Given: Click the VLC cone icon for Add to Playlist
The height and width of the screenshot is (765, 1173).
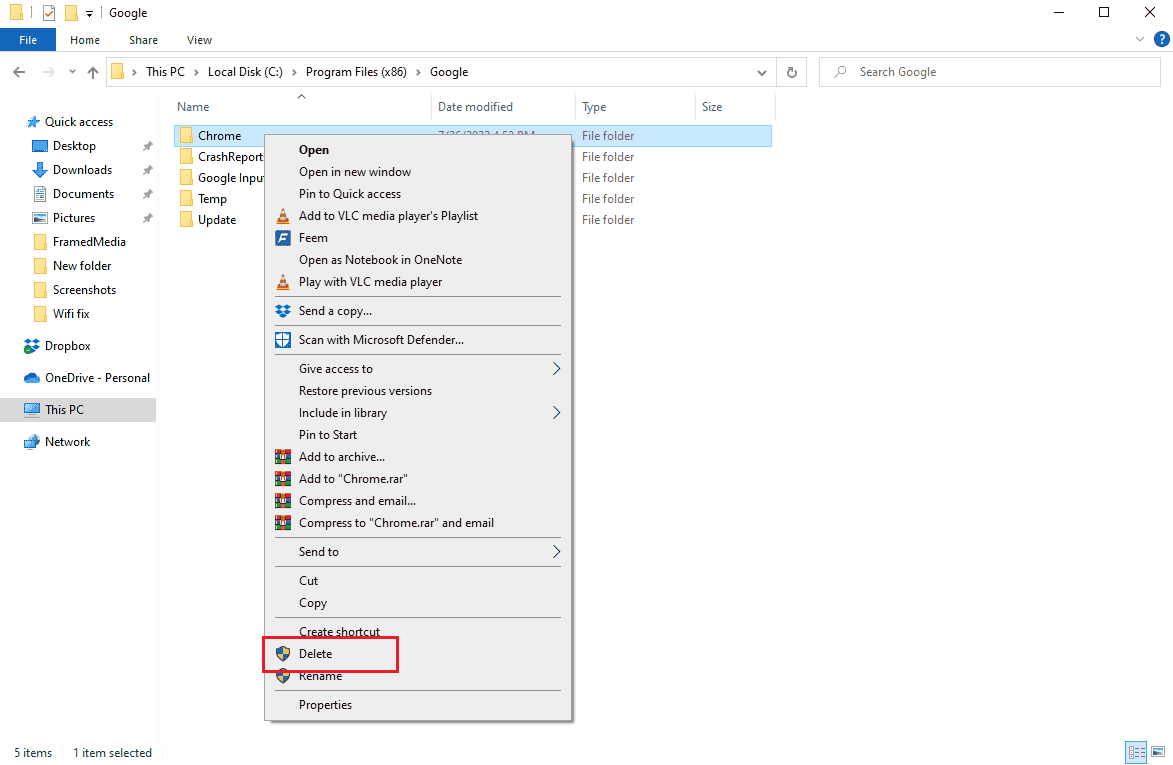Looking at the screenshot, I should point(282,216).
